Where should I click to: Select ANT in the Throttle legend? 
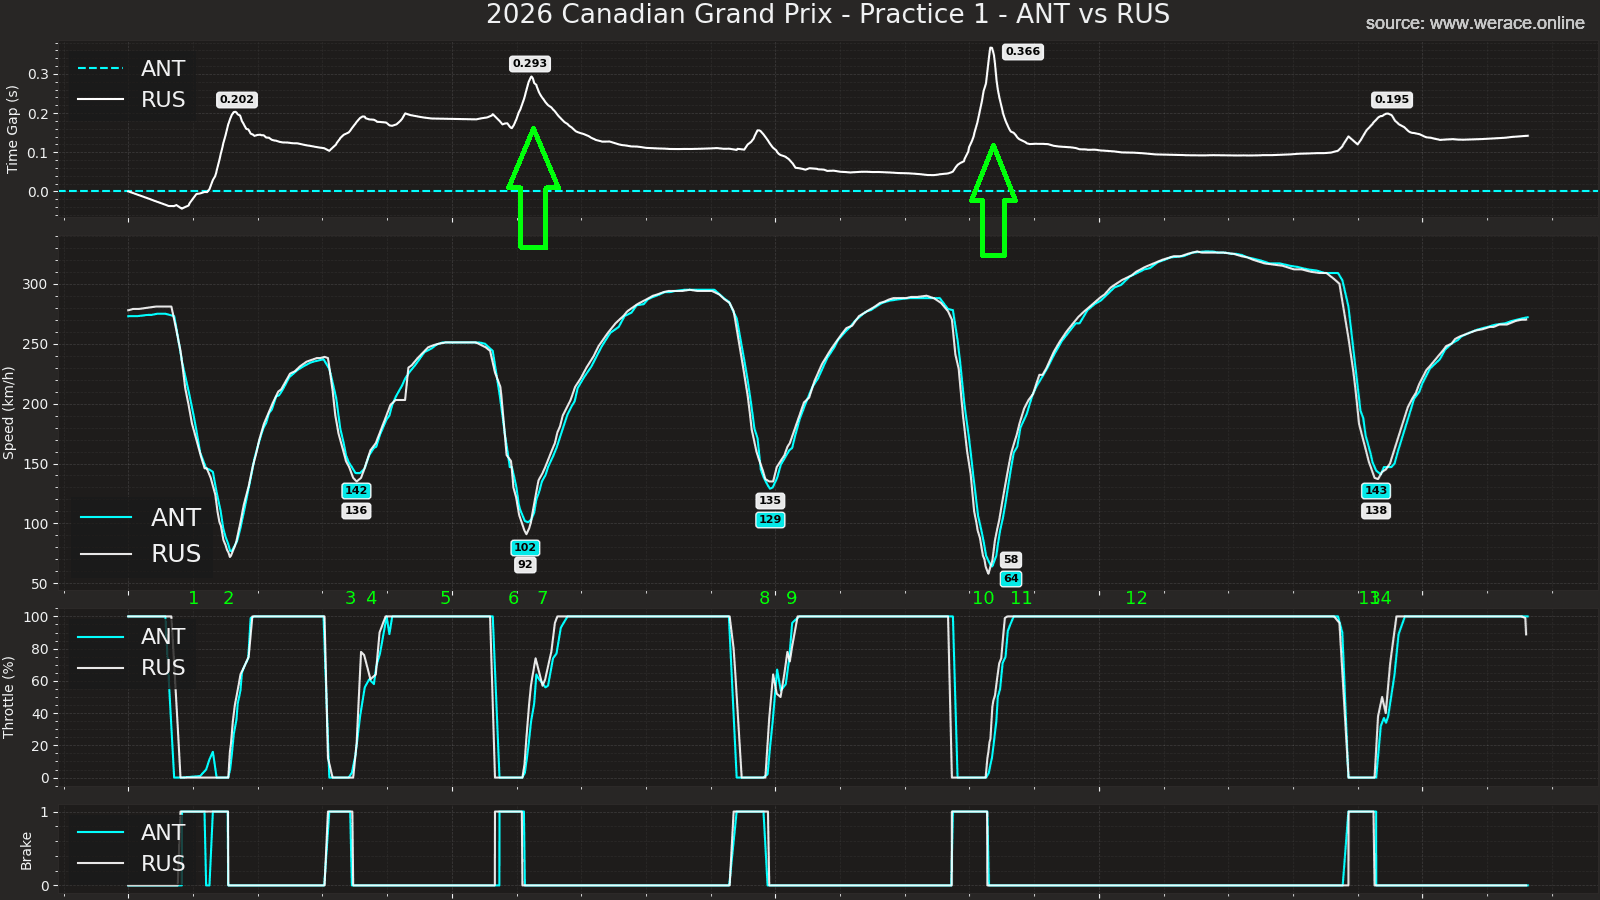pos(163,636)
